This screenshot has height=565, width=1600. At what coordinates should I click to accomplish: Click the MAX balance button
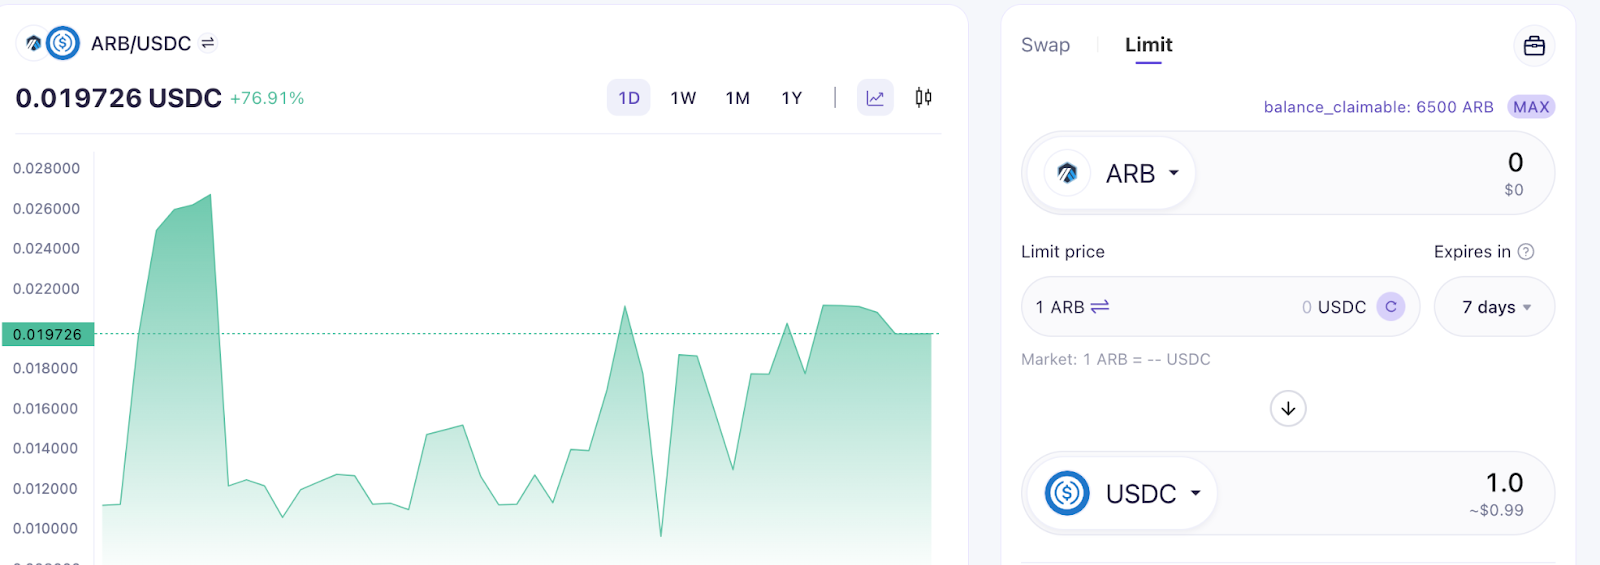click(x=1531, y=107)
